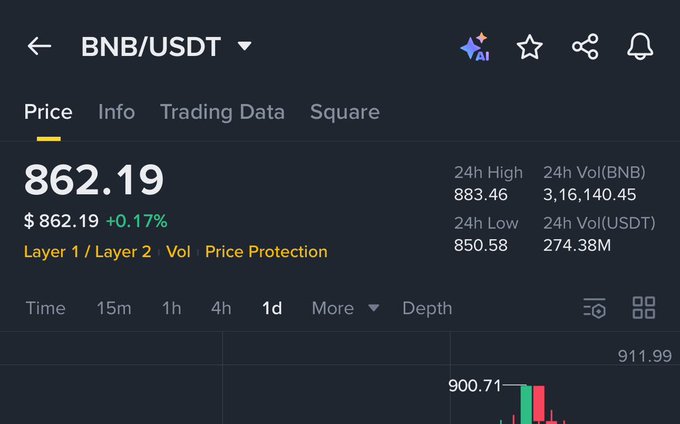
Task: Expand the BNB/USDT pair selector arrow
Action: (245, 46)
